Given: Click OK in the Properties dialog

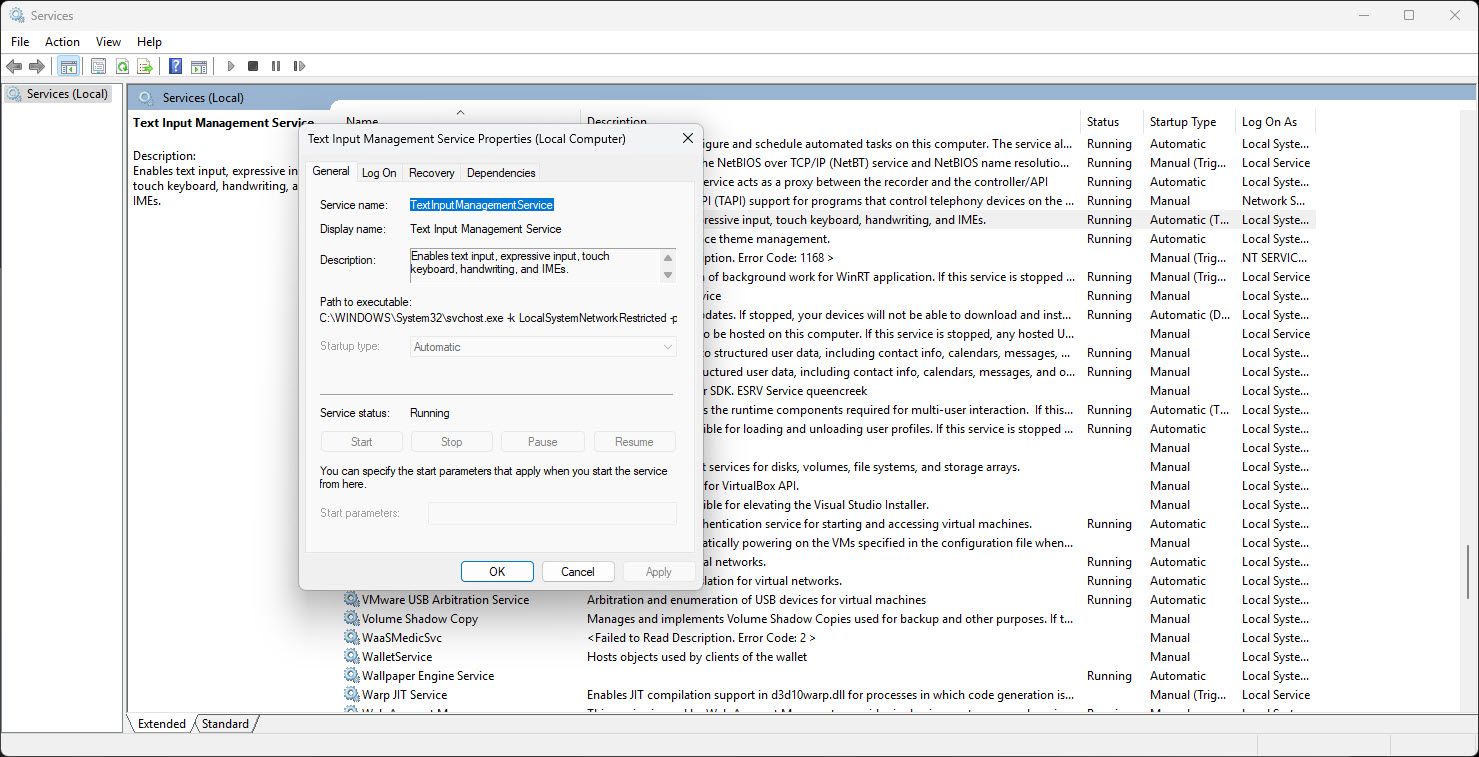Looking at the screenshot, I should tap(497, 572).
